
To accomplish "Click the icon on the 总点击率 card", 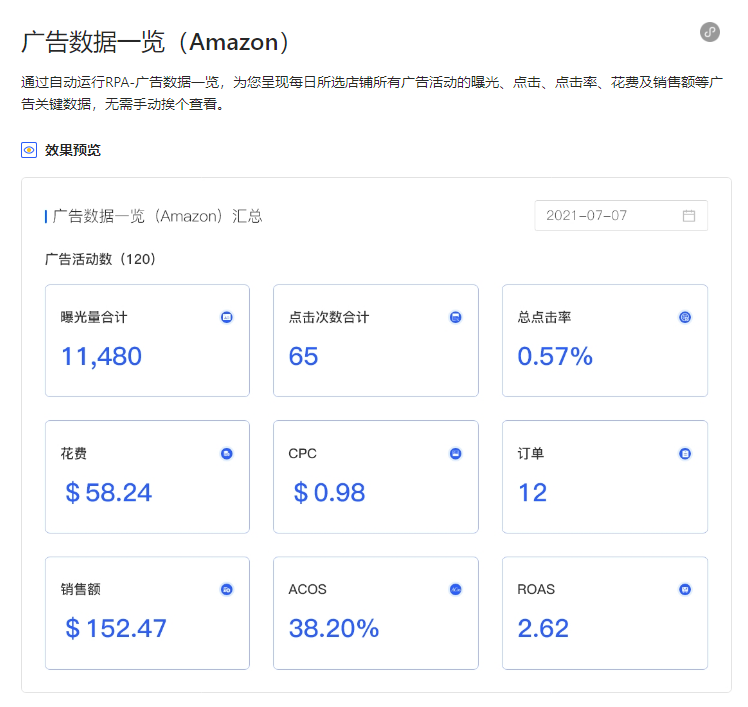I will (685, 317).
